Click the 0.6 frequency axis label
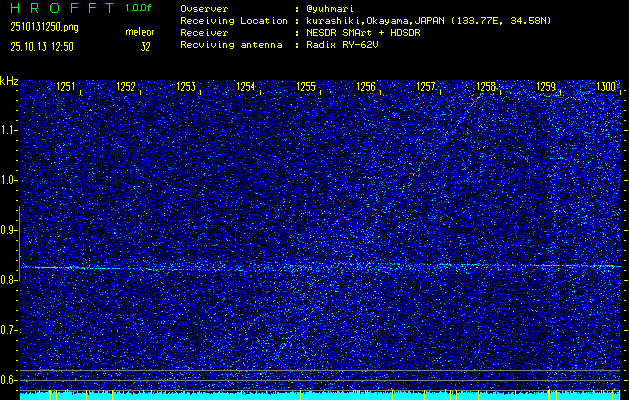629x400 pixels. click(9, 380)
